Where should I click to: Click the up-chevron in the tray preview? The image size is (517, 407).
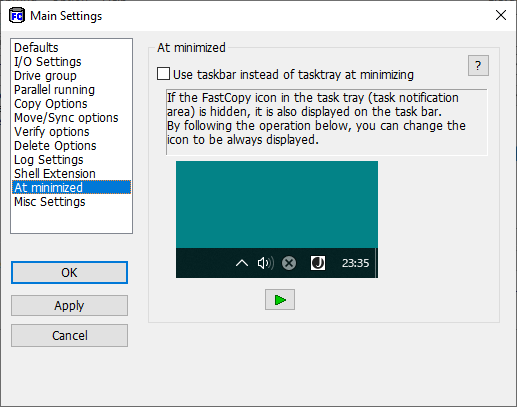242,263
